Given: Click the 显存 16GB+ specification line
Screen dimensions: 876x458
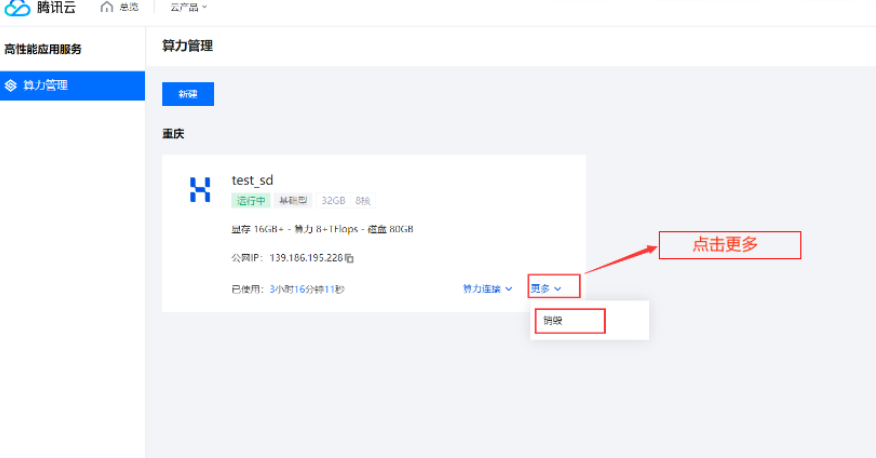Looking at the screenshot, I should 322,229.
